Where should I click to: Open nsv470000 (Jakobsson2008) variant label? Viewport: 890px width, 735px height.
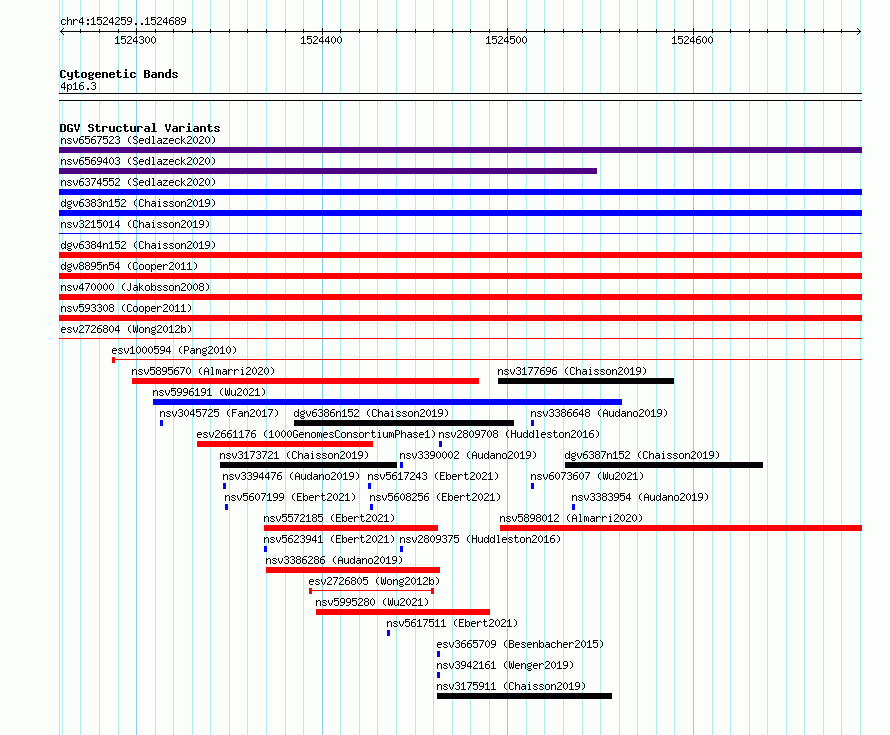[135, 287]
